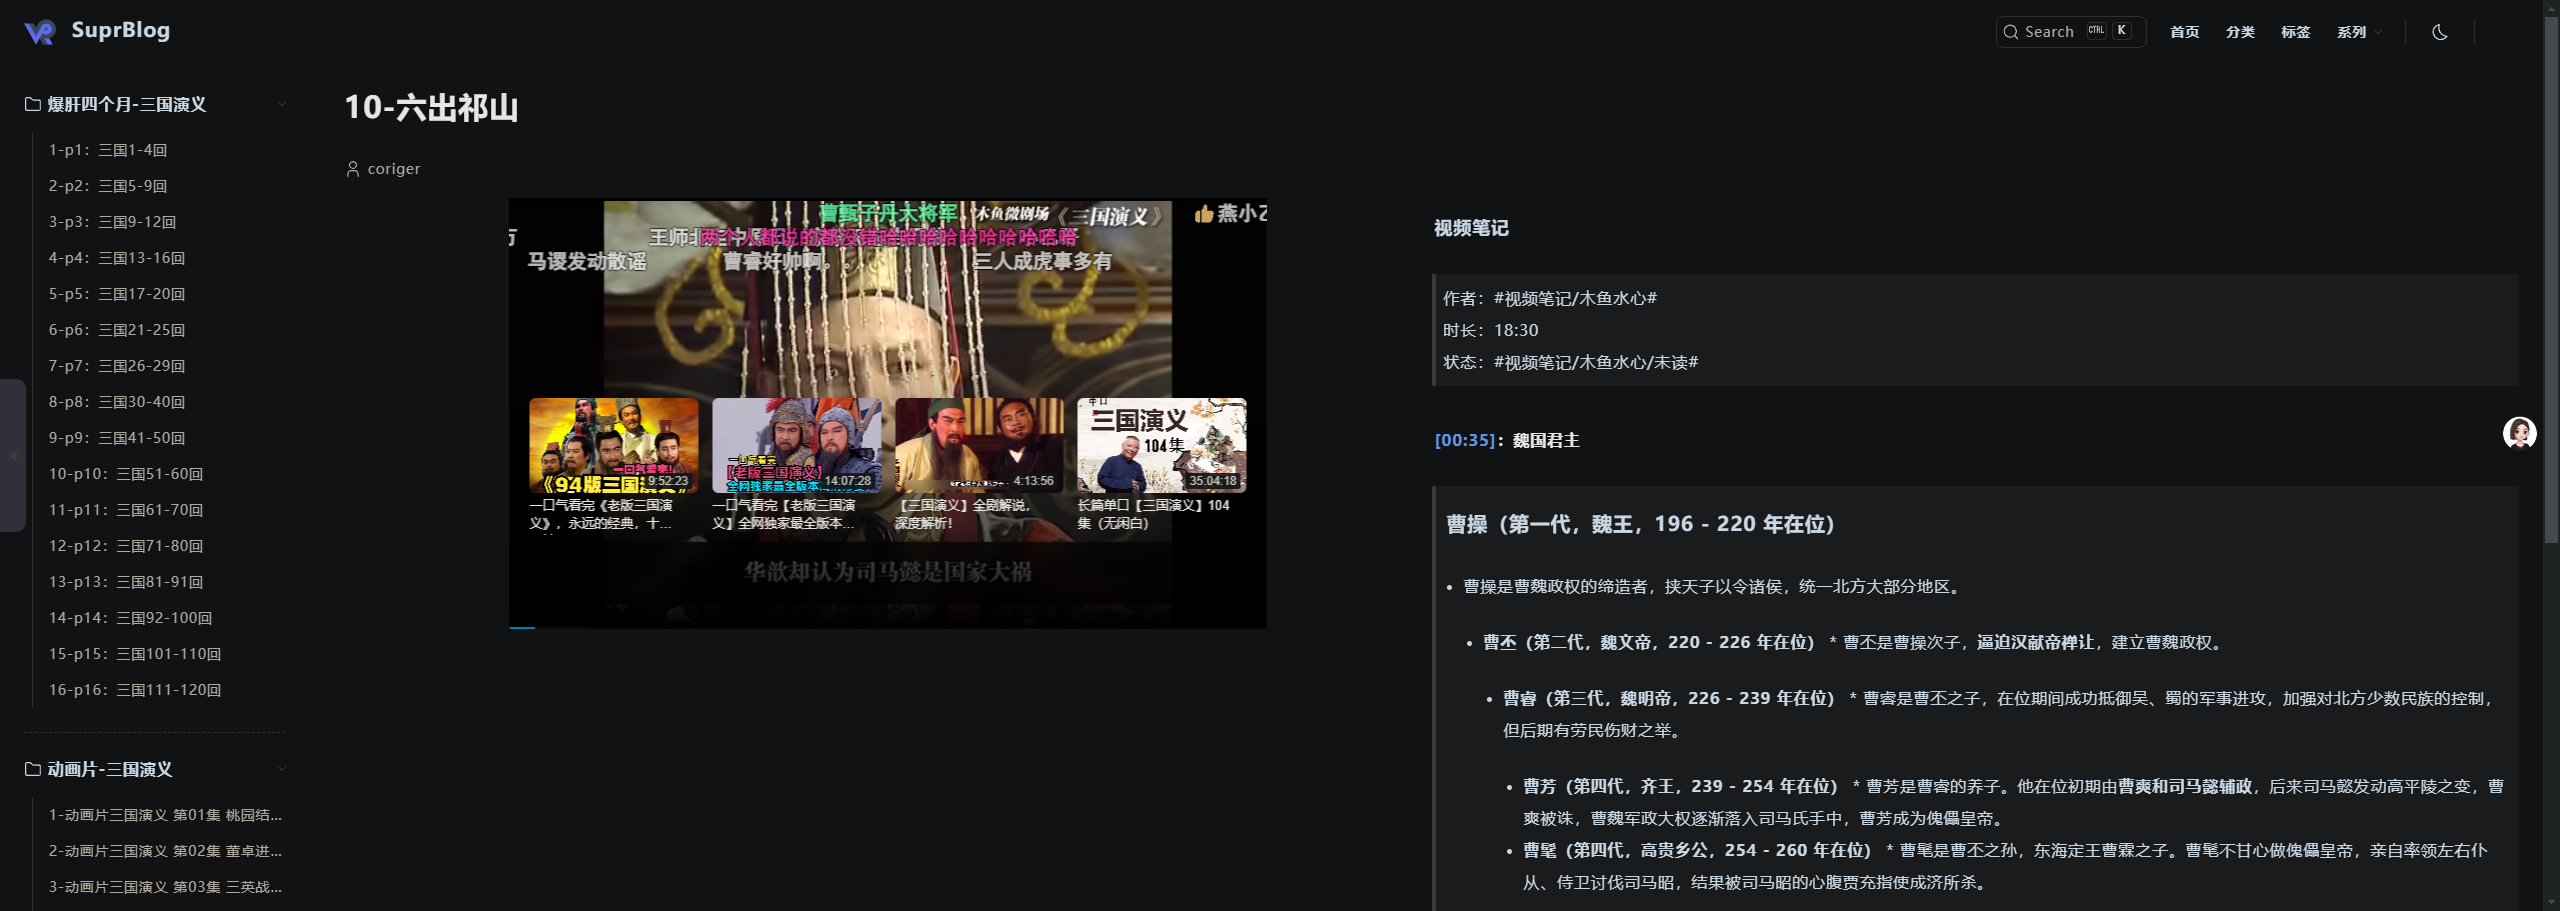Click the 曹丕 underlined name

1499,642
